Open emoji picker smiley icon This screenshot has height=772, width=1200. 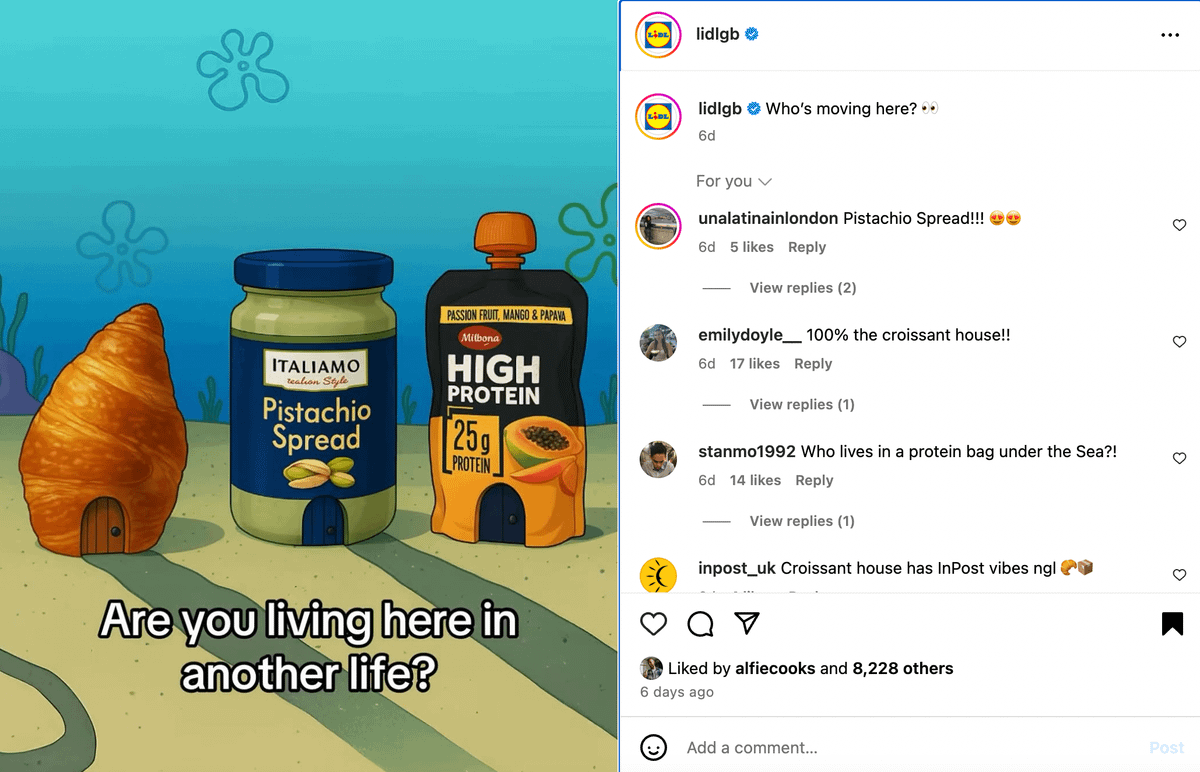click(x=653, y=747)
